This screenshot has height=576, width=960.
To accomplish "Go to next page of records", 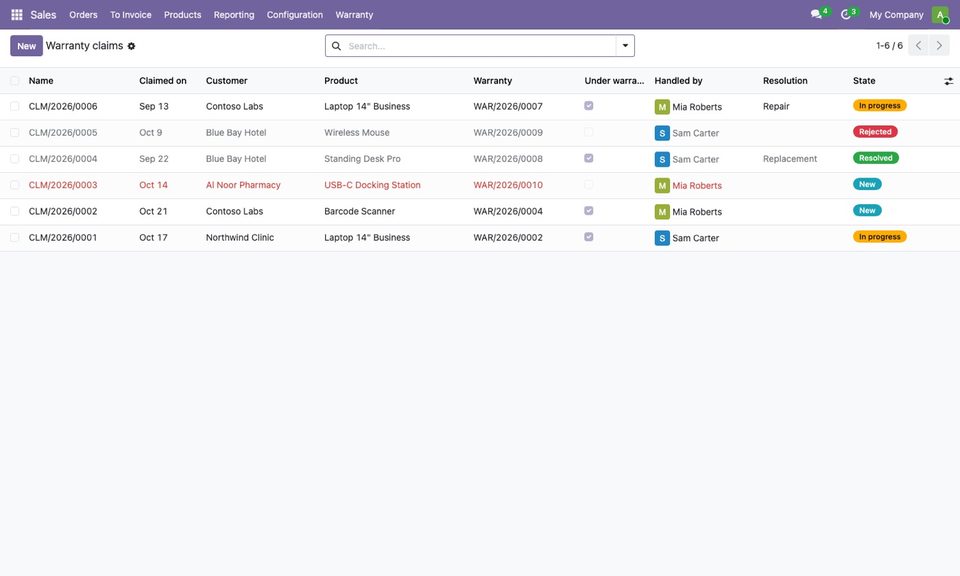I will pyautogui.click(x=939, y=45).
